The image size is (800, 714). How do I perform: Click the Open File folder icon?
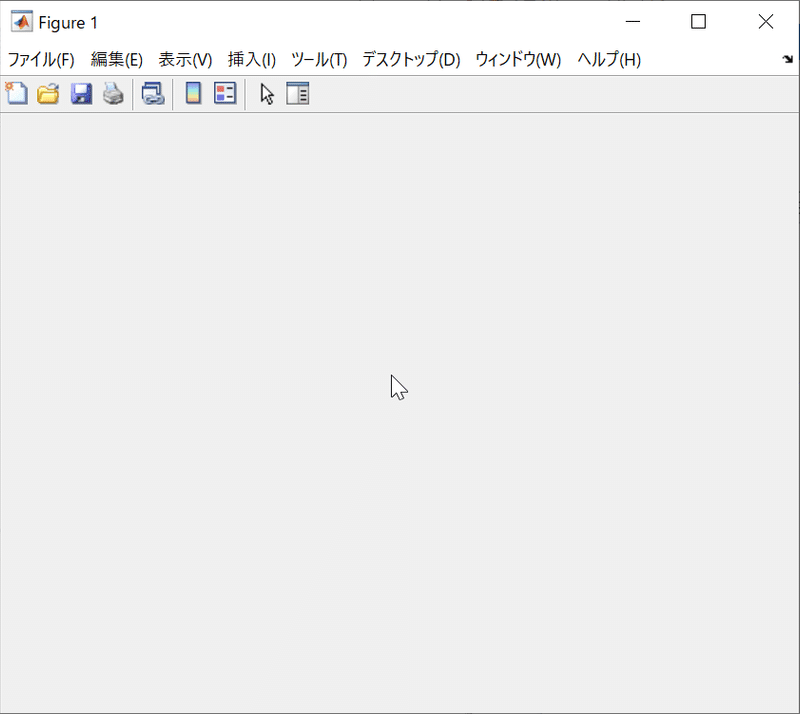[x=48, y=93]
